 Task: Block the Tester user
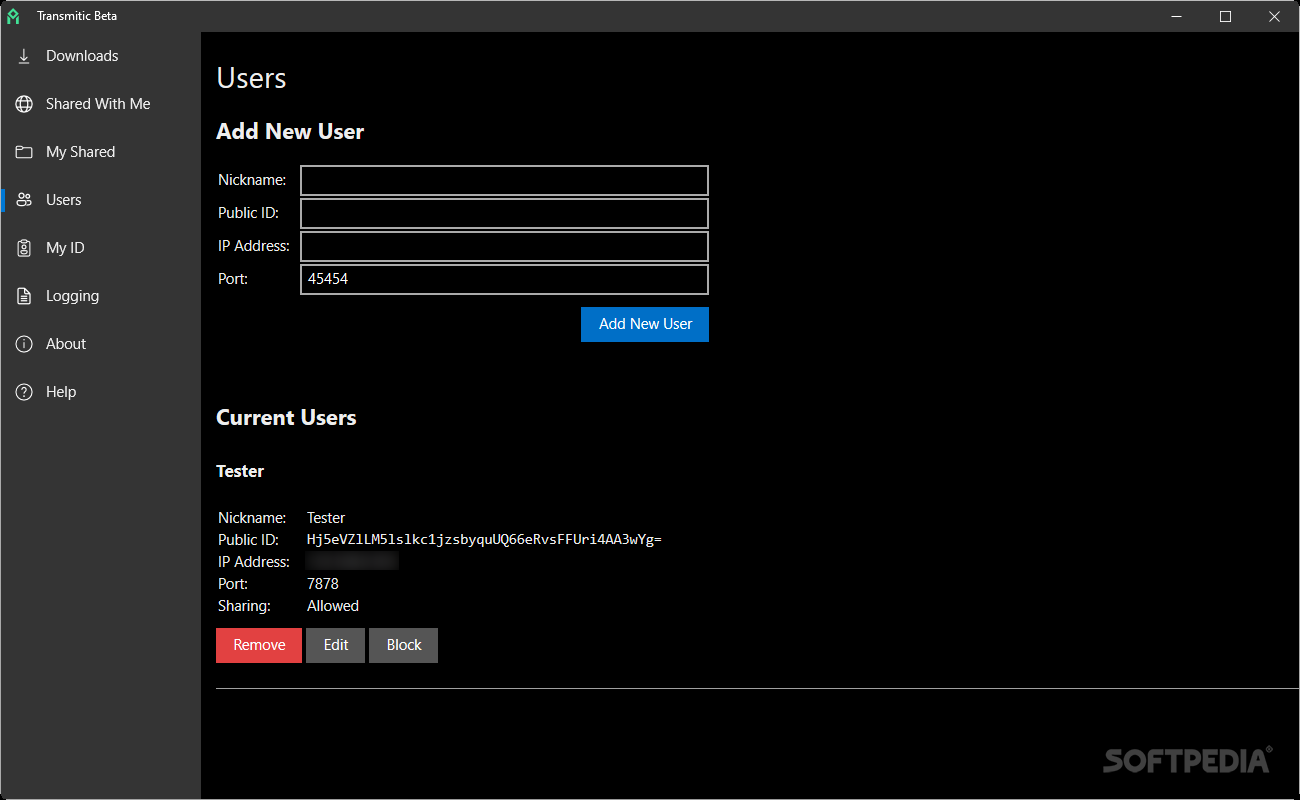point(404,645)
